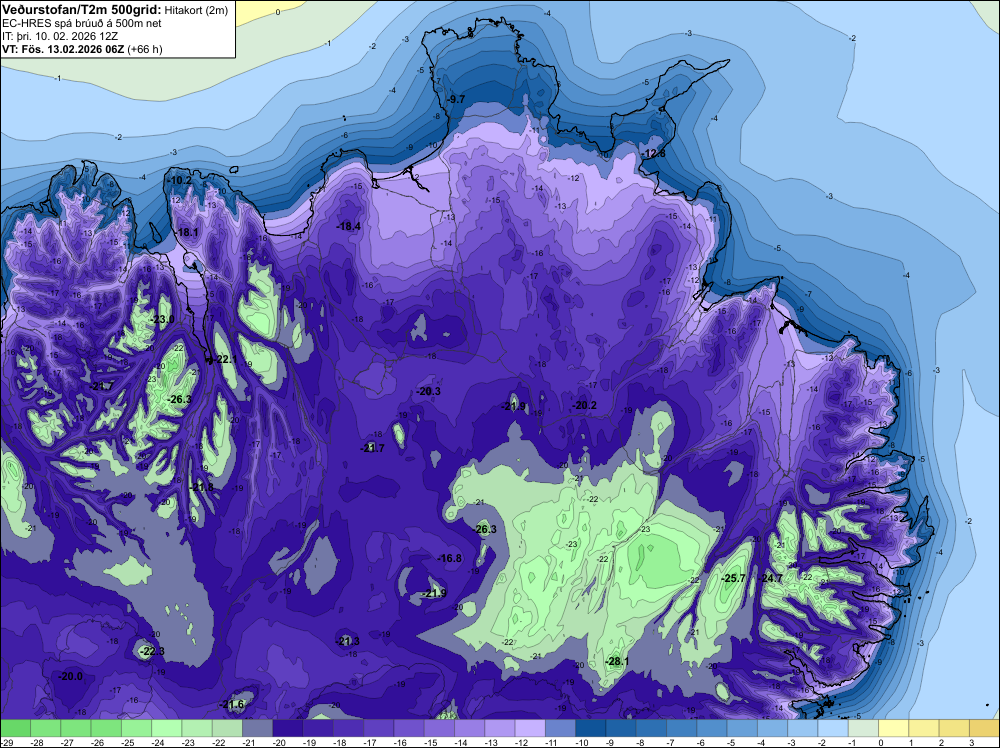Click 'EC-HRES spá brúuð á 500m net' line

82,23
